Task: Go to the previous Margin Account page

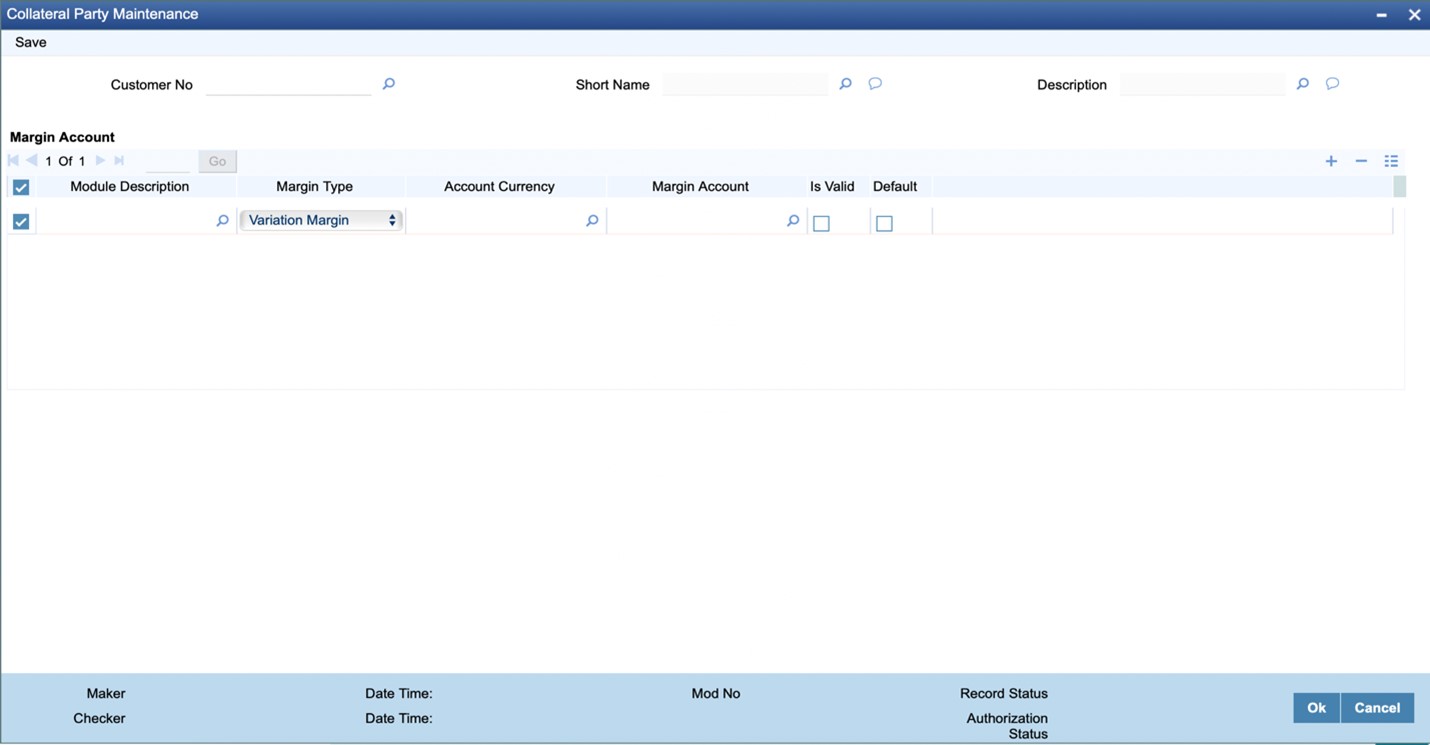Action: click(31, 161)
